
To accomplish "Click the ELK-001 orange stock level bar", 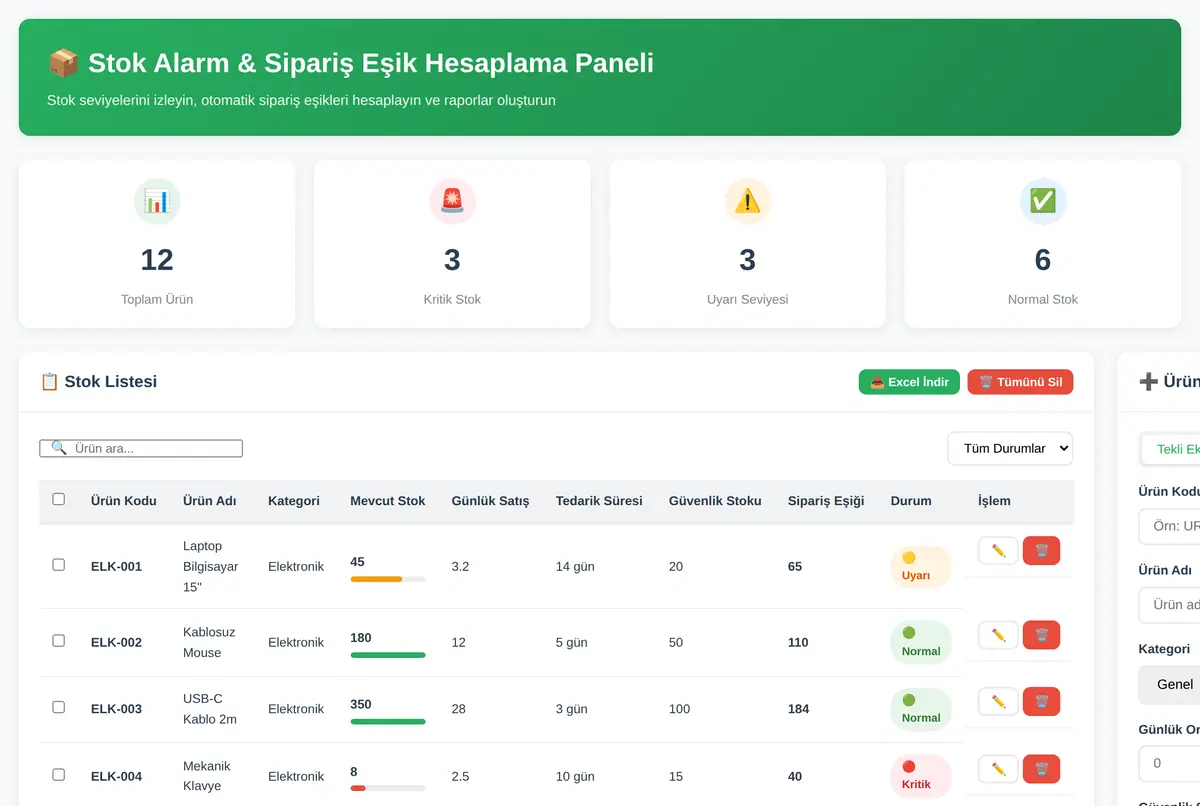I will point(388,579).
